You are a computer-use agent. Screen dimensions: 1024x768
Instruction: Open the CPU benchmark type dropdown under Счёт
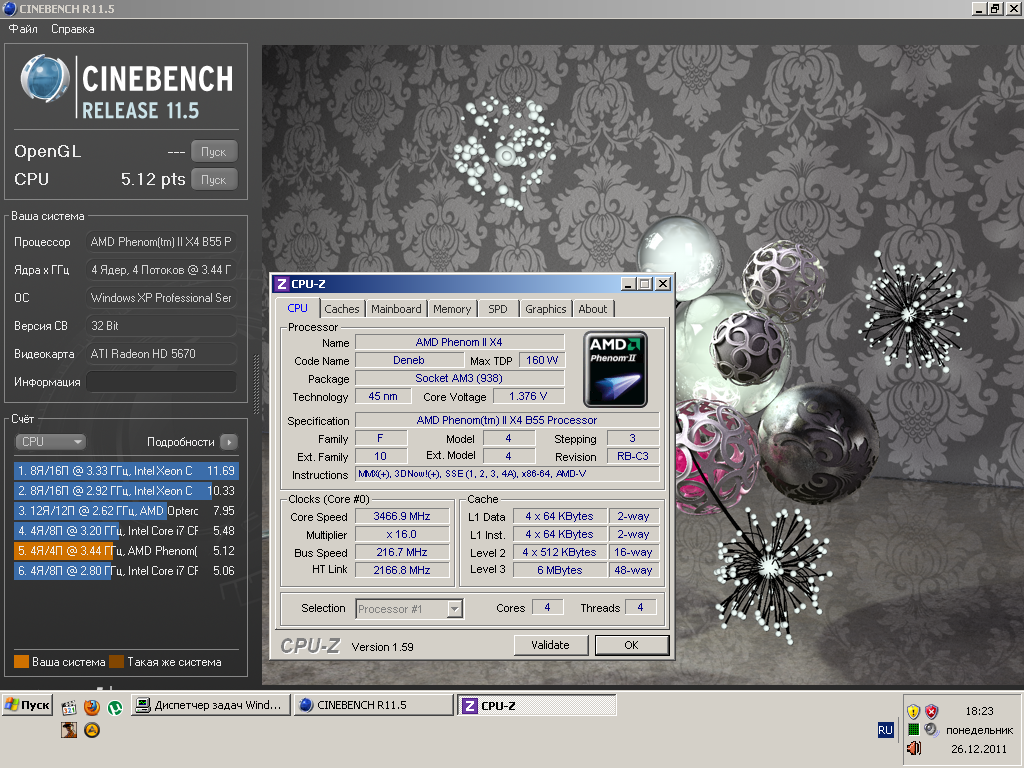(x=50, y=442)
